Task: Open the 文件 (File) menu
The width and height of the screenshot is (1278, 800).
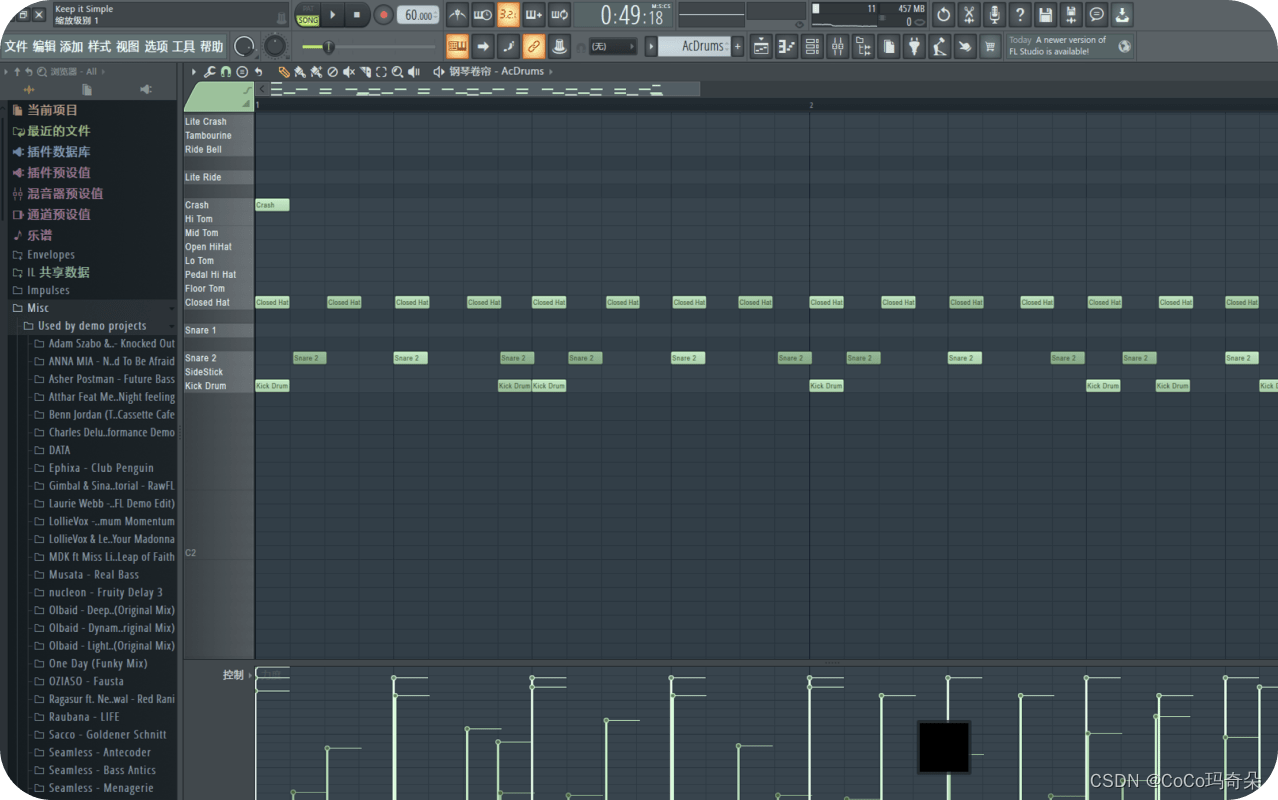Action: click(x=16, y=46)
